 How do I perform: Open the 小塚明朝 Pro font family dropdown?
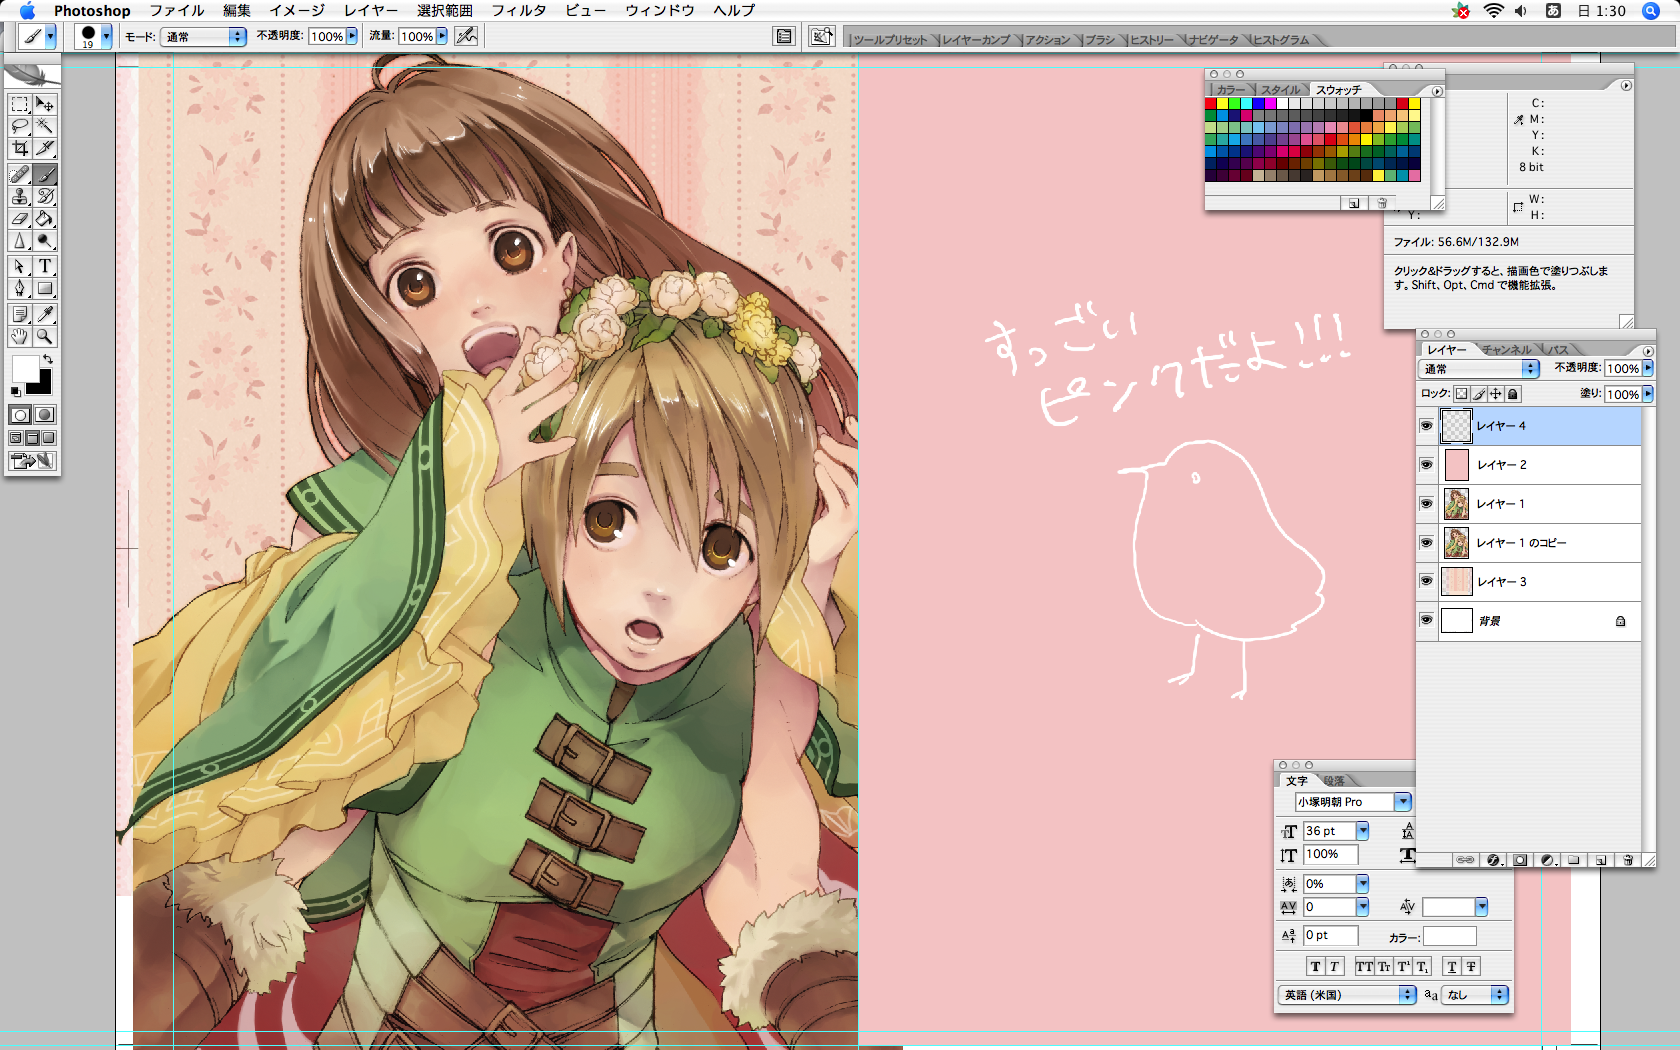[x=1403, y=802]
